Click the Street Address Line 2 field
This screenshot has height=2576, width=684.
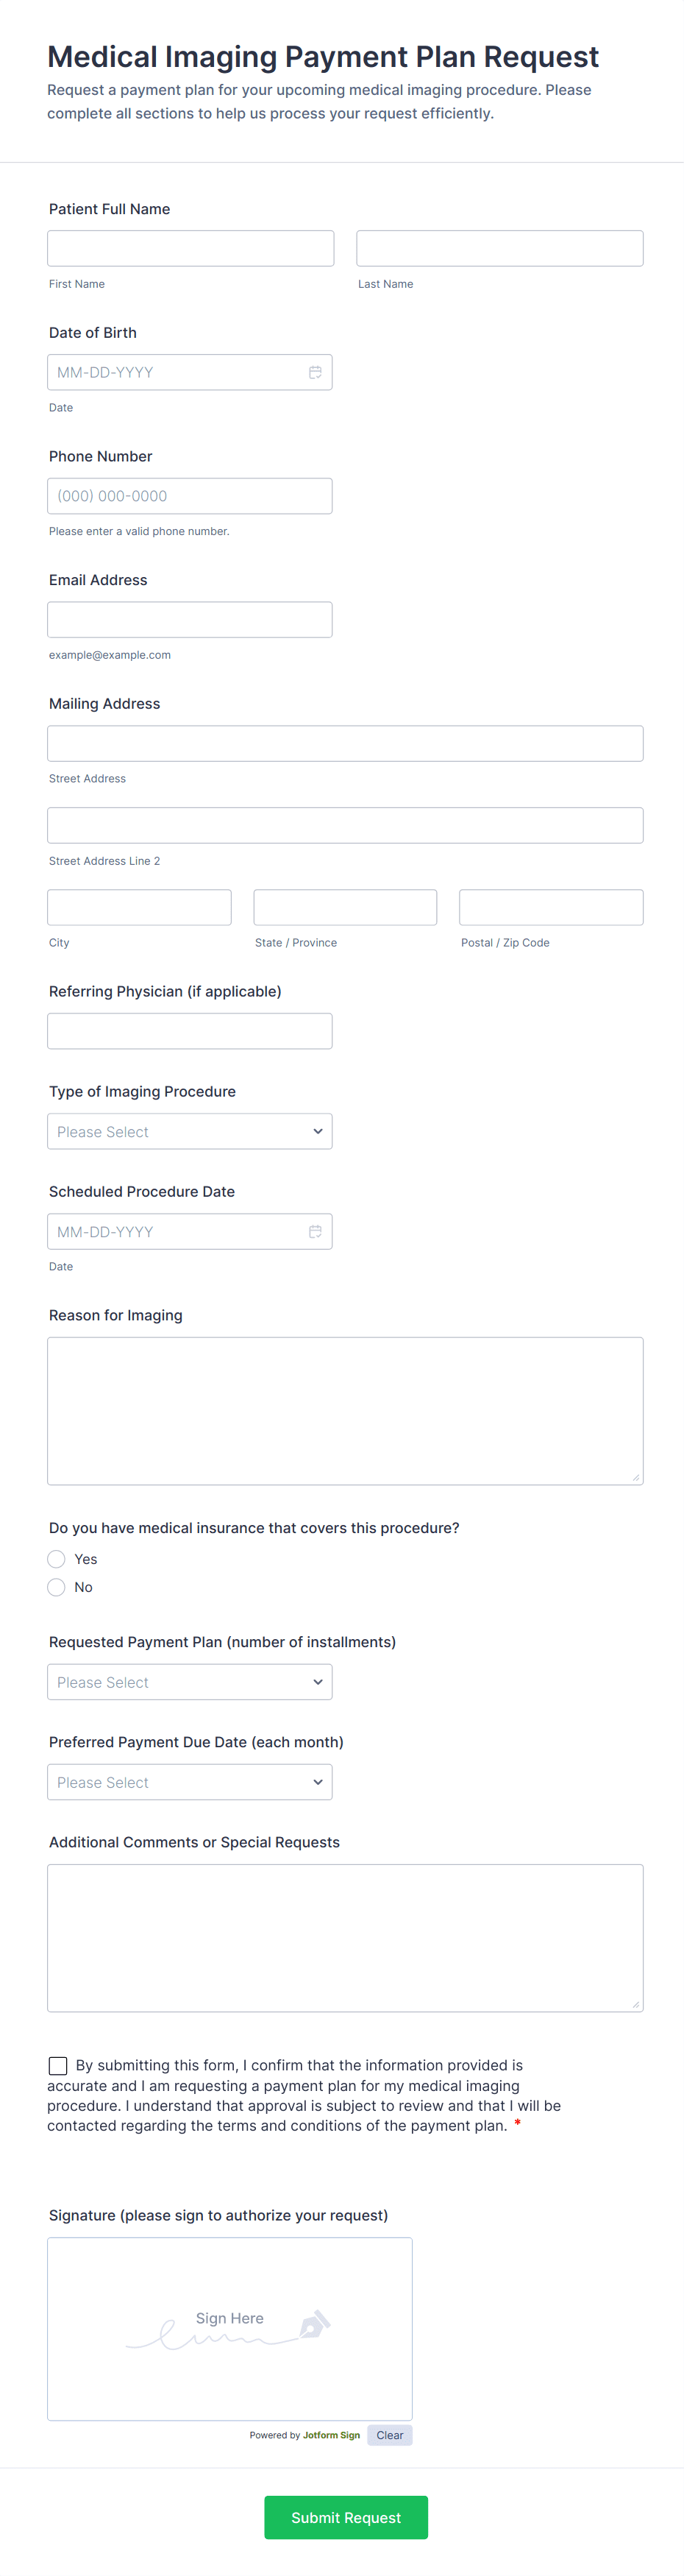coord(345,825)
